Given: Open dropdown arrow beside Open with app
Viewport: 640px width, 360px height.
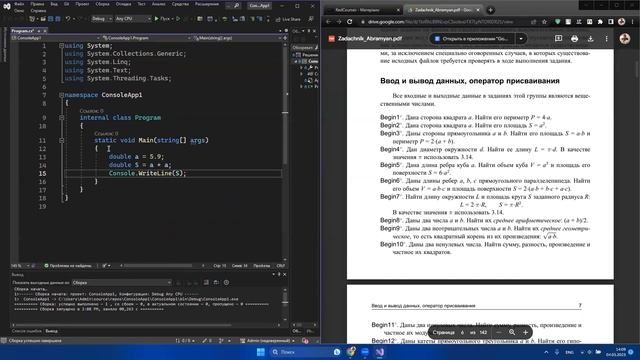Looking at the screenshot, I should [521, 39].
